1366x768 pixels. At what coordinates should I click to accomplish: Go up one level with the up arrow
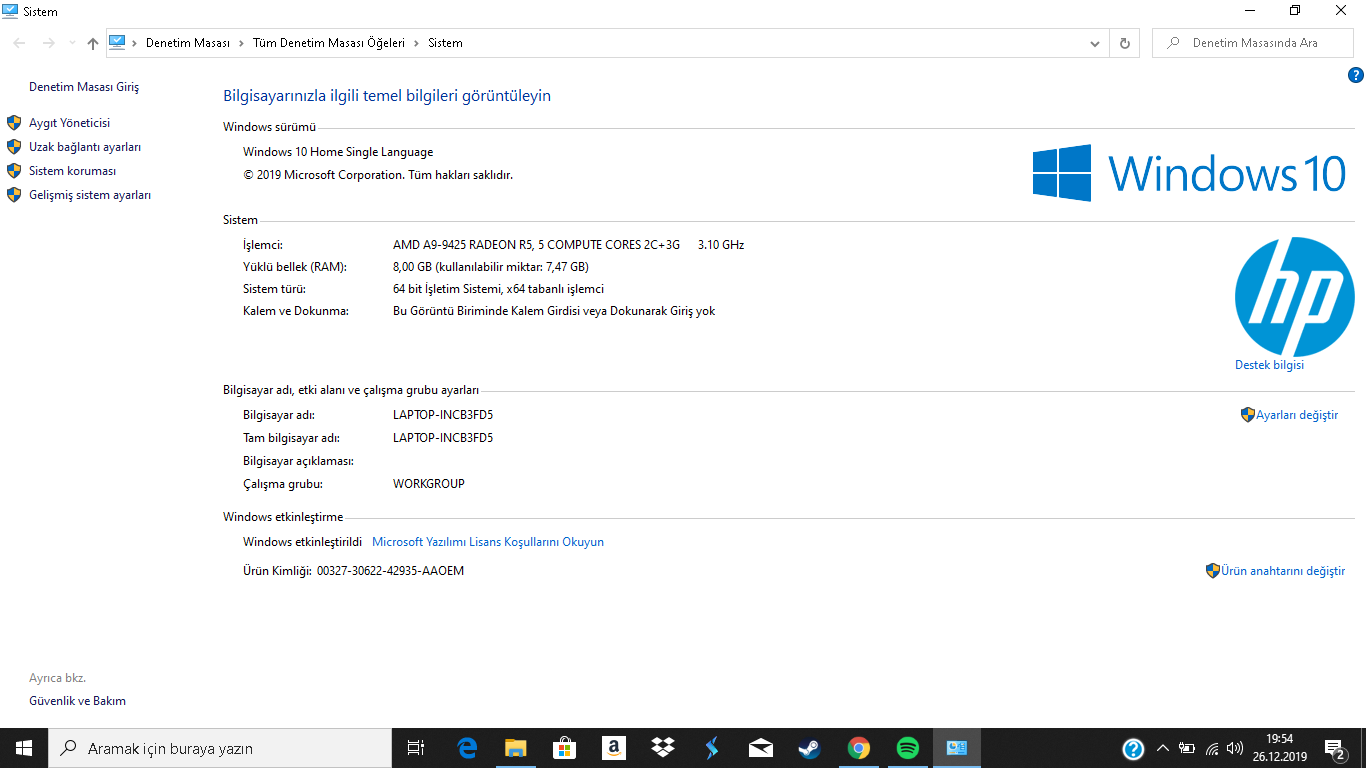(x=93, y=43)
